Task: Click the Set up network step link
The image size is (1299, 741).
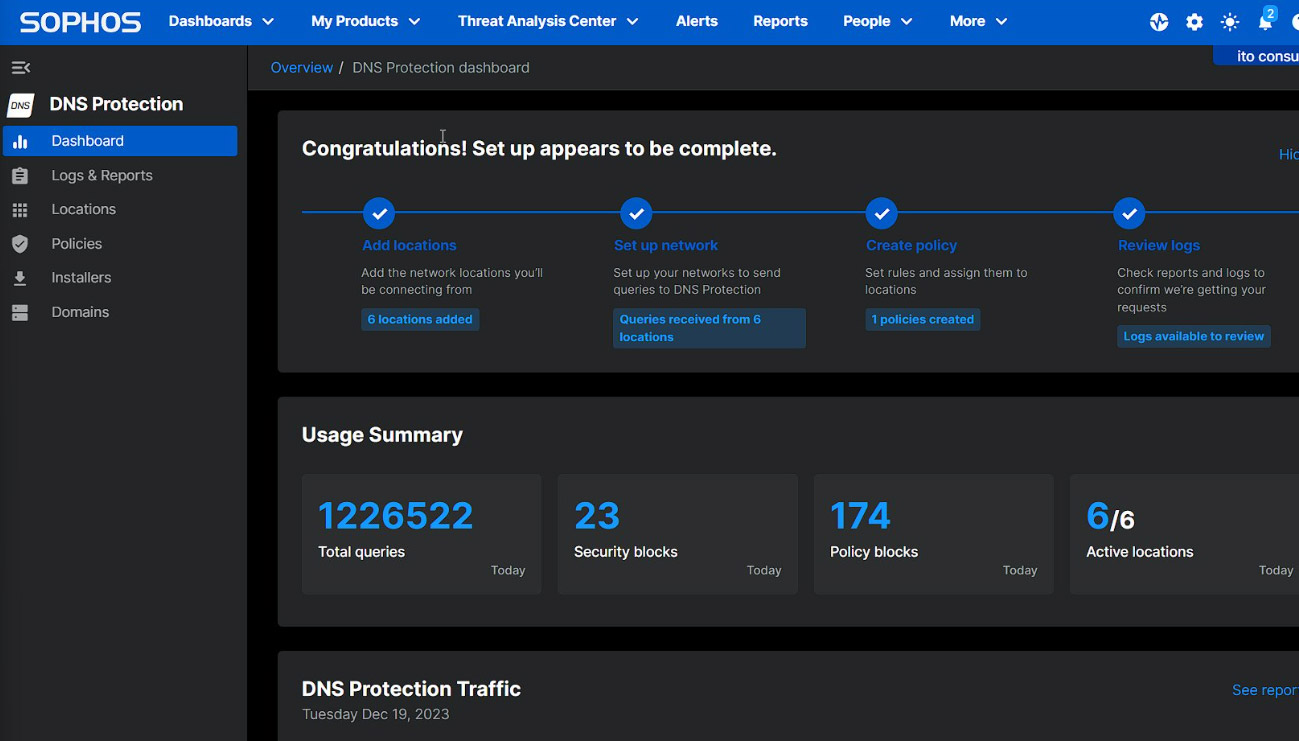Action: click(x=666, y=245)
